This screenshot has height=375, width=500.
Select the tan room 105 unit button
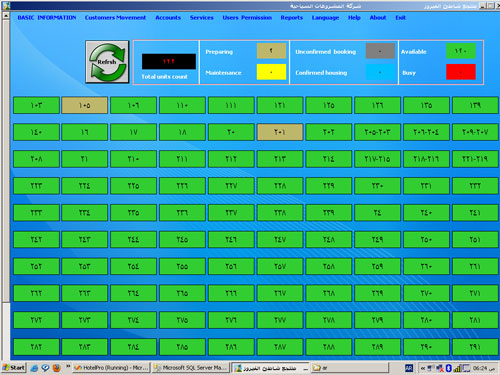coord(85,105)
